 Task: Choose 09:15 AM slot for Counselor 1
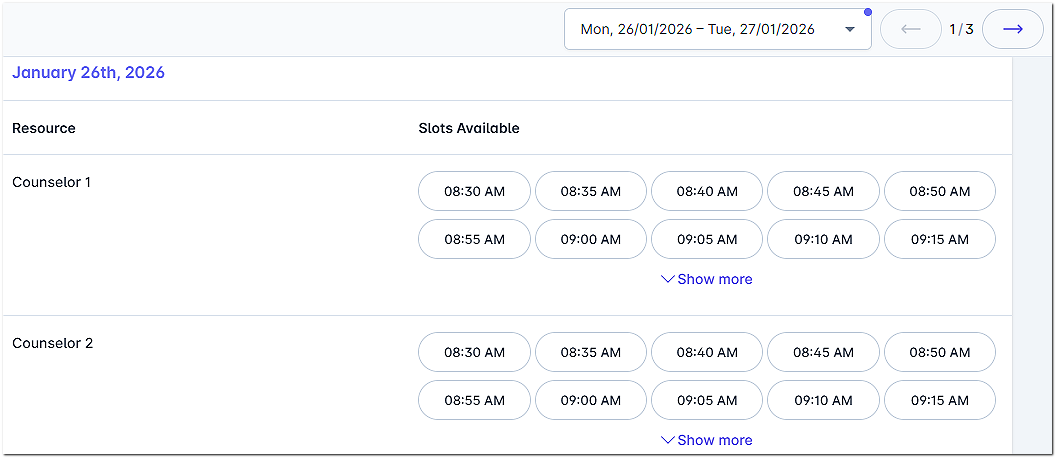pos(940,239)
